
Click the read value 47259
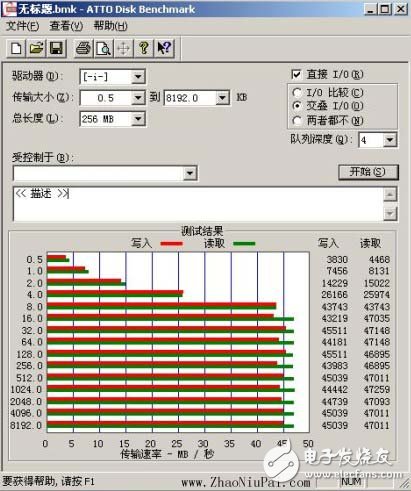click(x=377, y=389)
